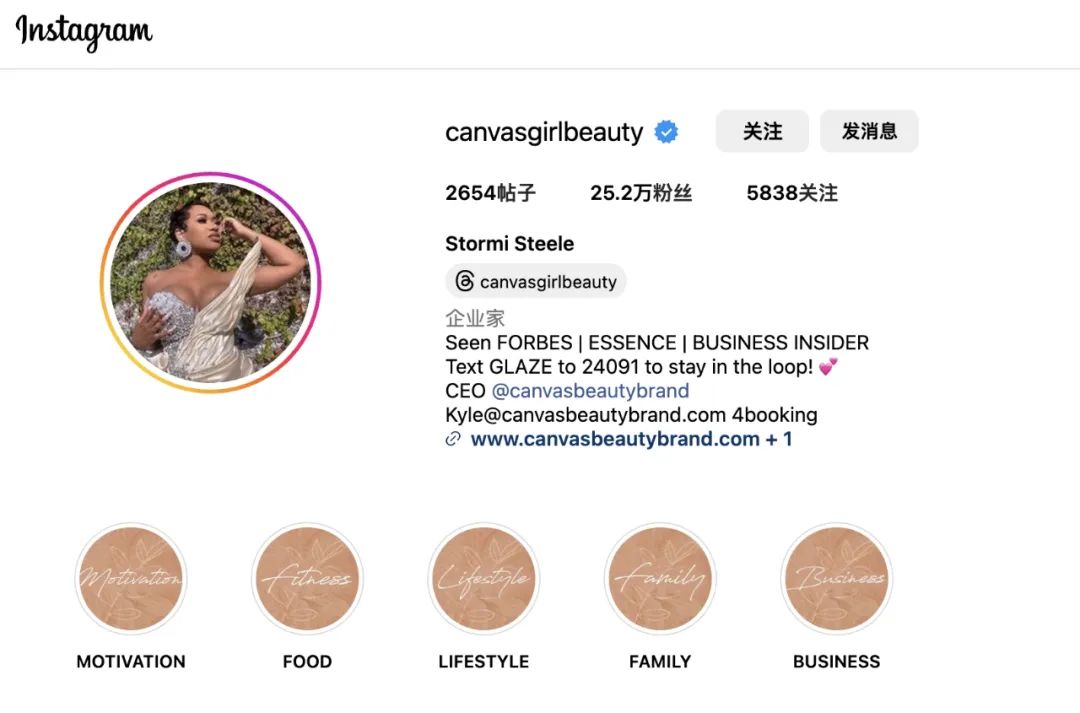Open the Threads icon badge canvasgirlbeauty
This screenshot has height=713, width=1080.
(x=536, y=281)
